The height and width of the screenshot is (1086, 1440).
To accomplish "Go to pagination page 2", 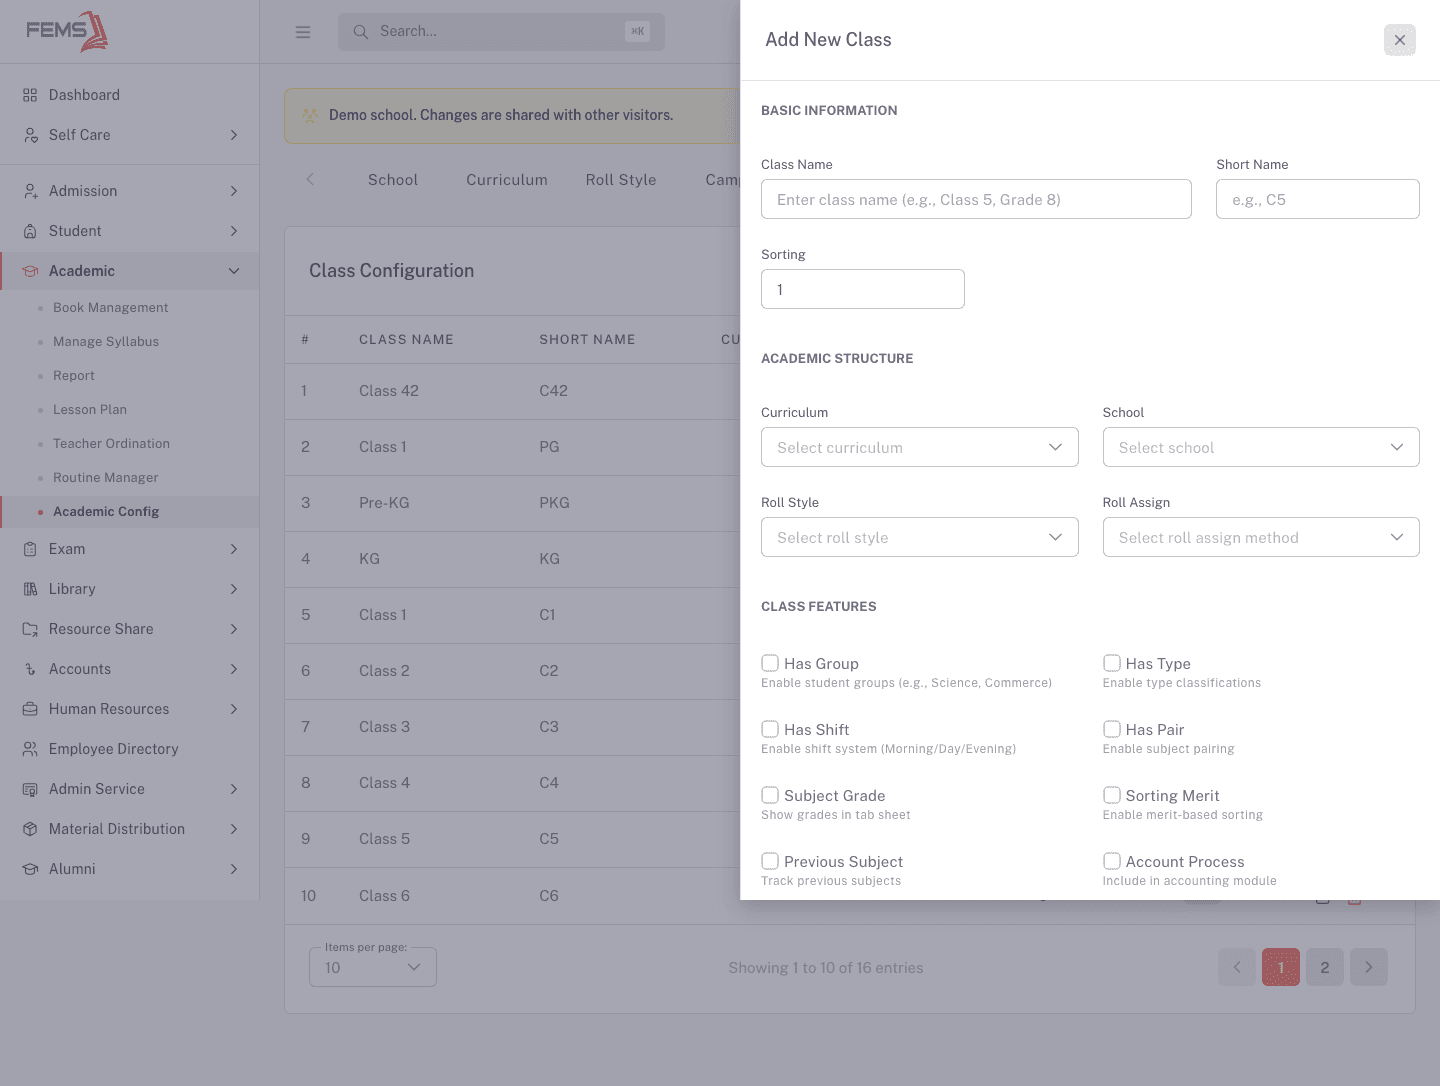I will click(x=1325, y=967).
